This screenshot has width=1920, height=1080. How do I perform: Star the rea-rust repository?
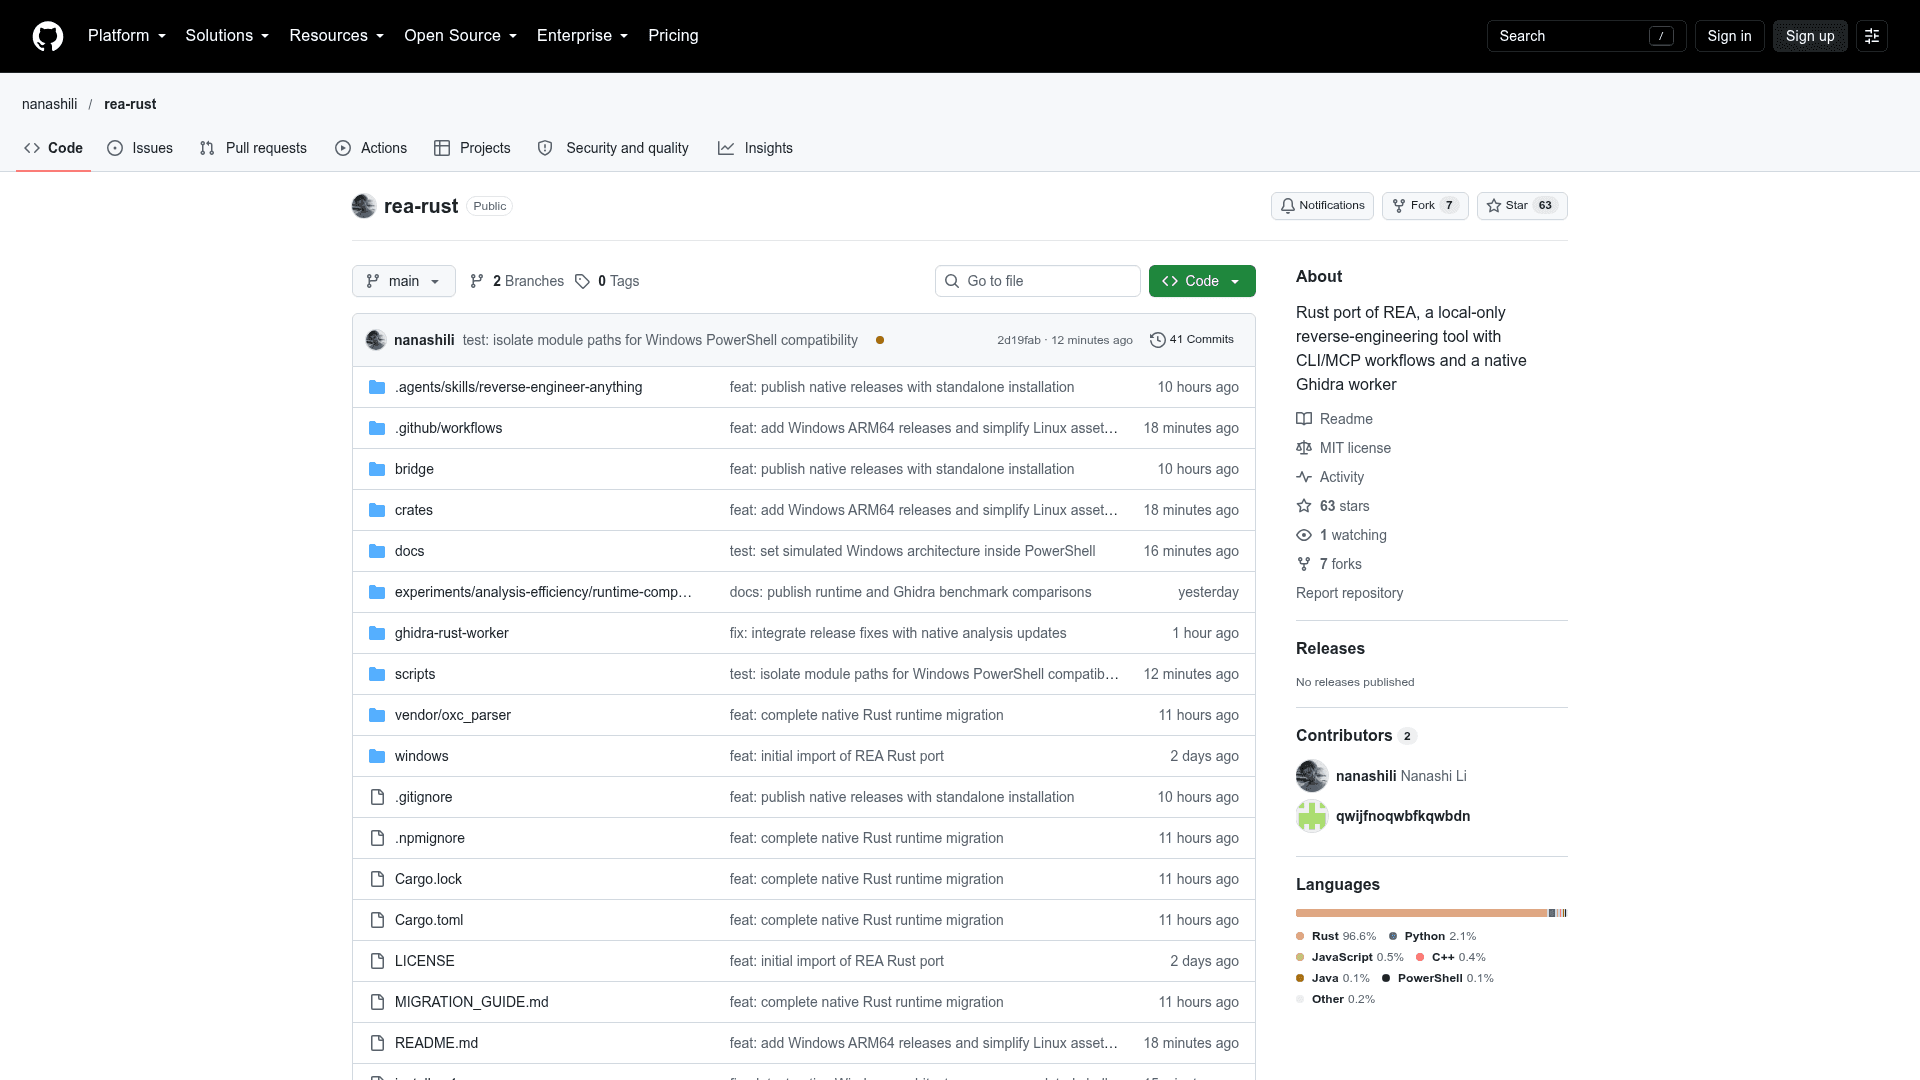(1522, 206)
